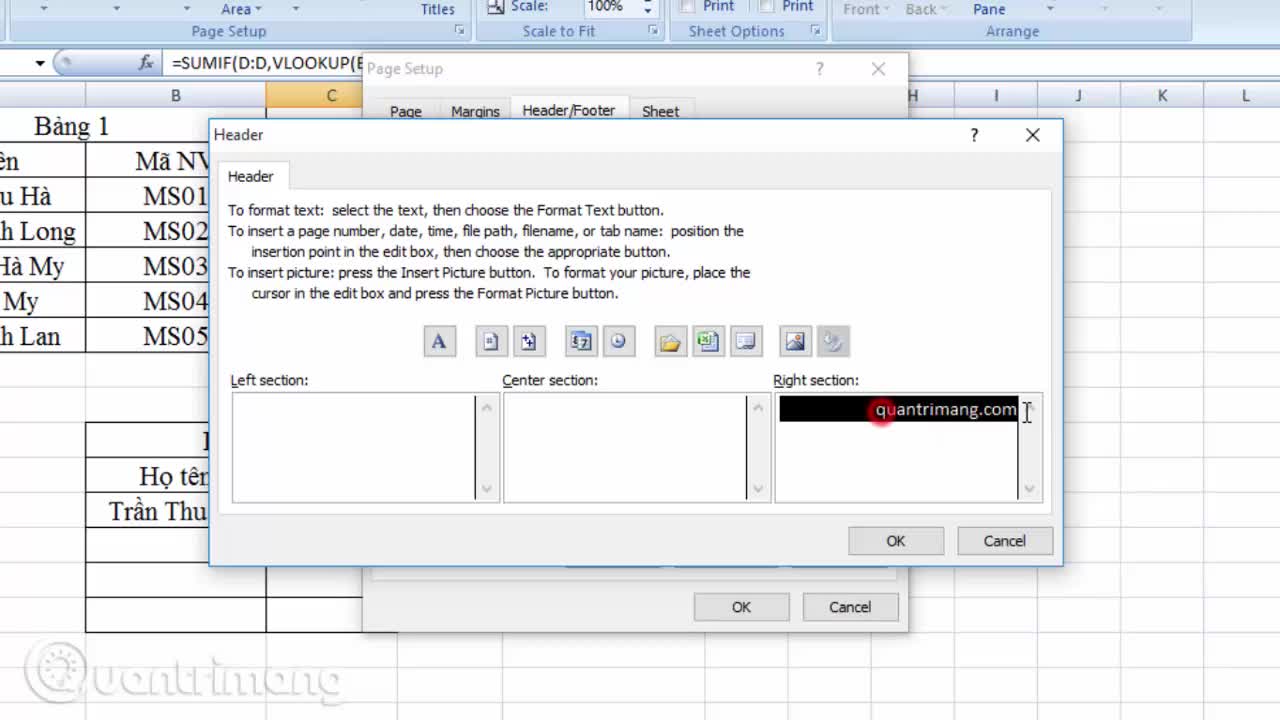Screen dimensions: 1280x720
Task: Click the fx Insert Function icon
Action: (146, 63)
